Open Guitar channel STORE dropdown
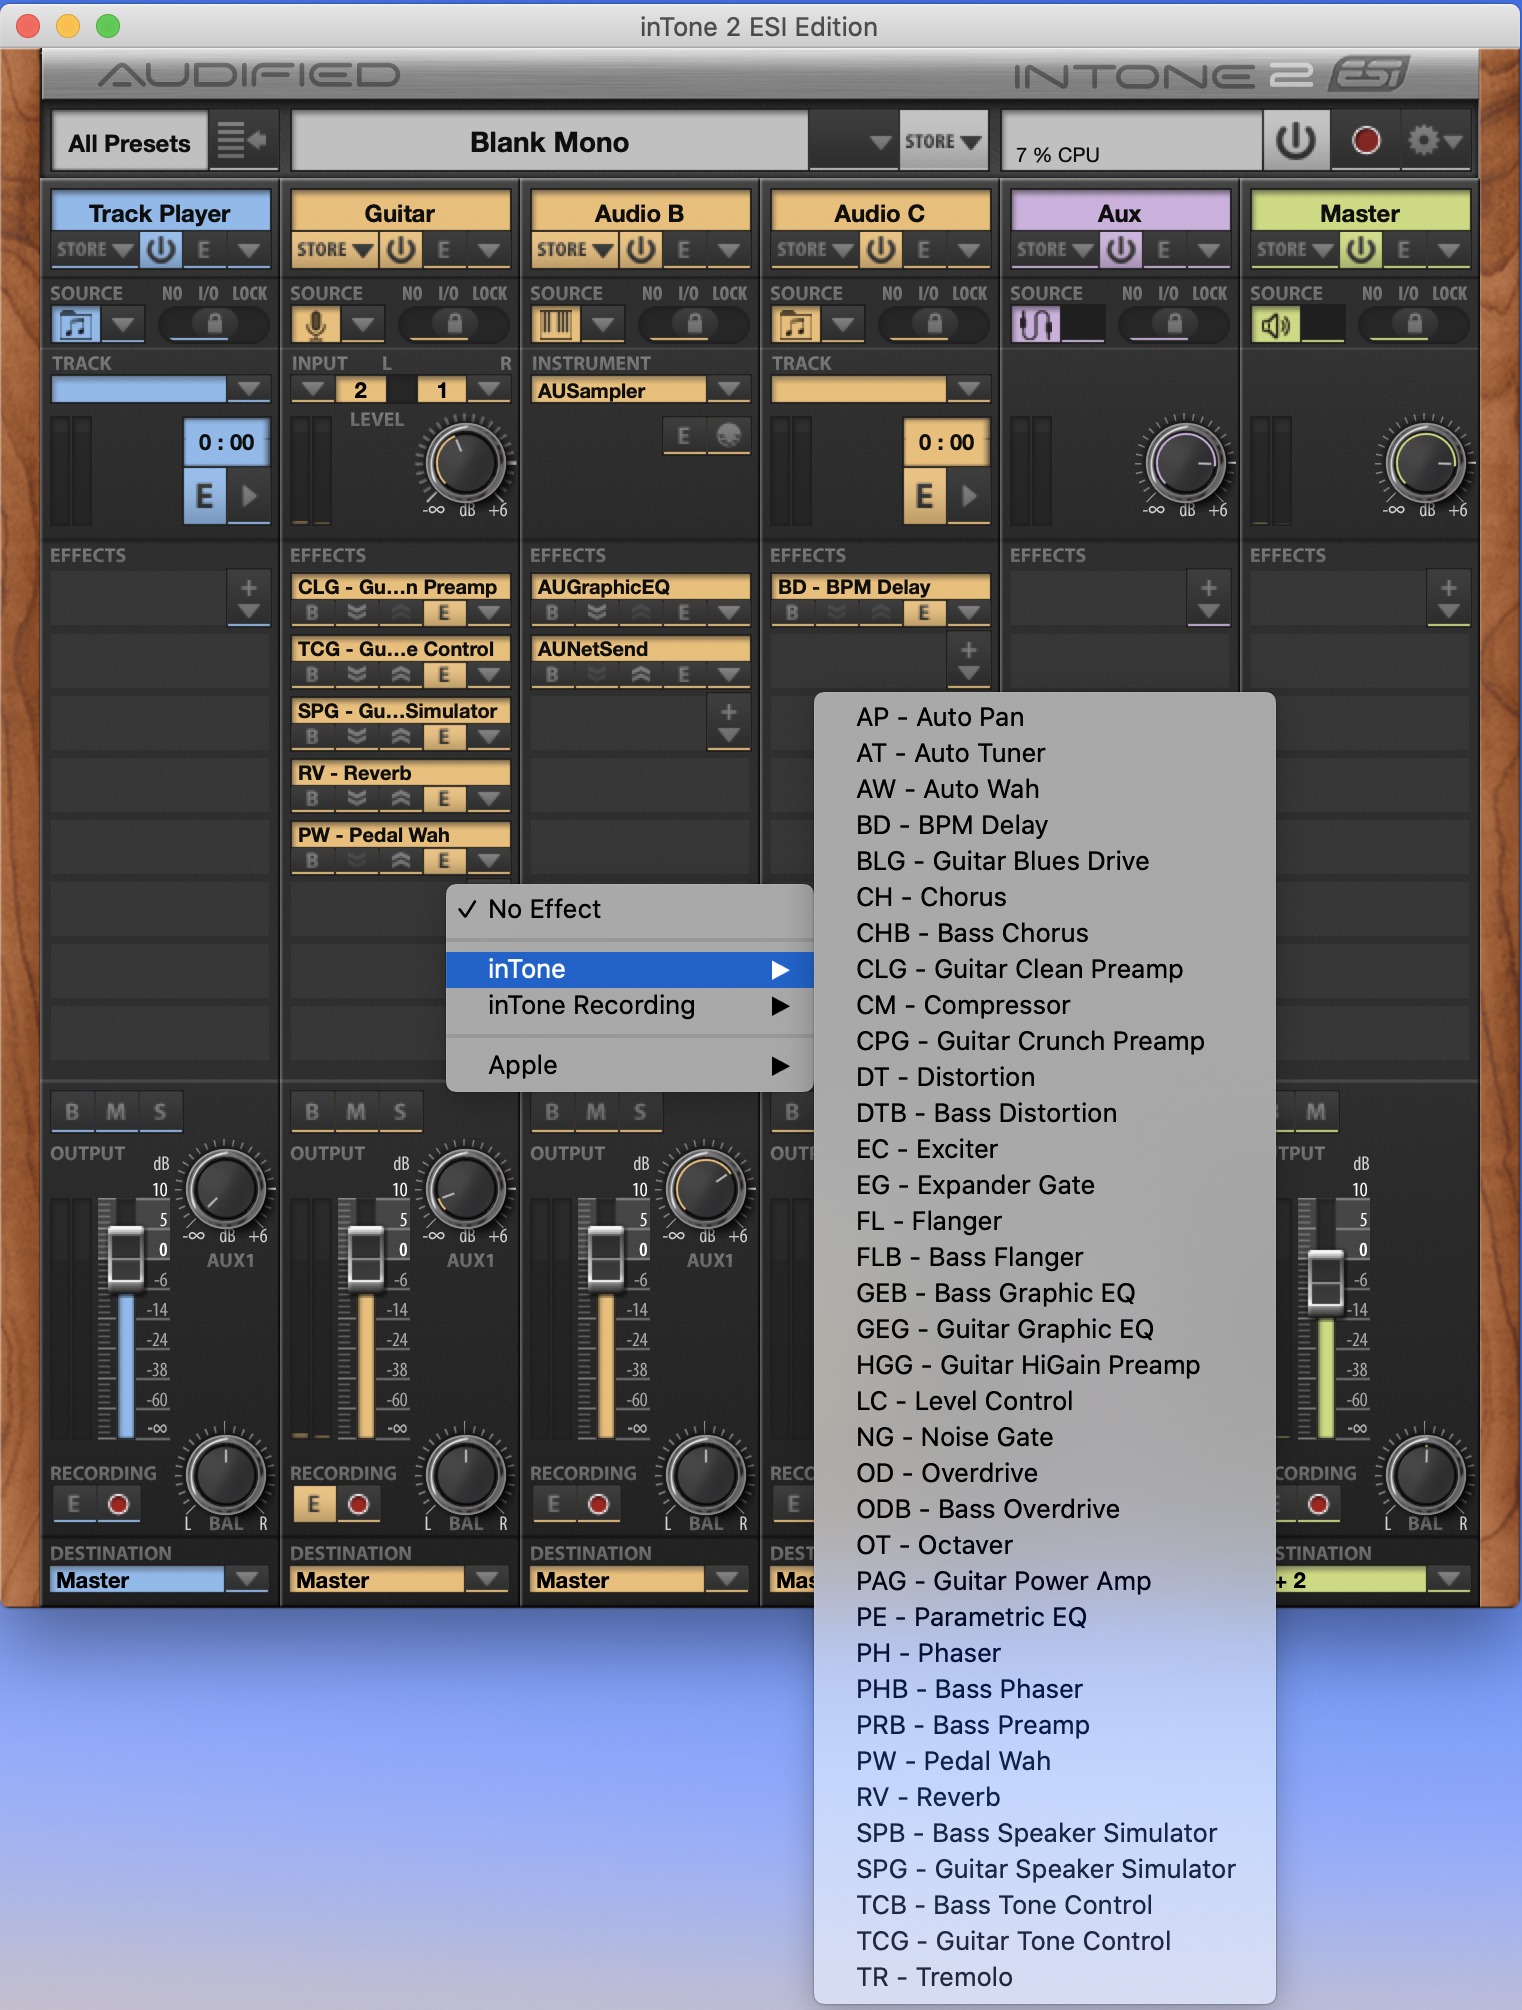1522x2010 pixels. [335, 249]
